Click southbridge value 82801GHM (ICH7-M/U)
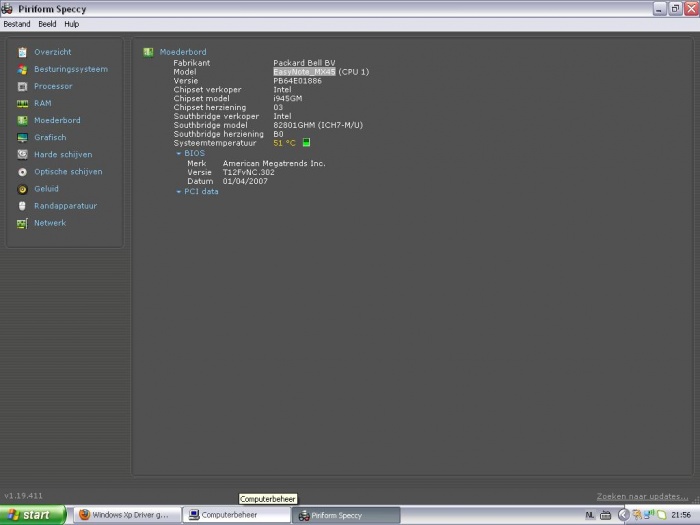The image size is (700, 525). (318, 125)
